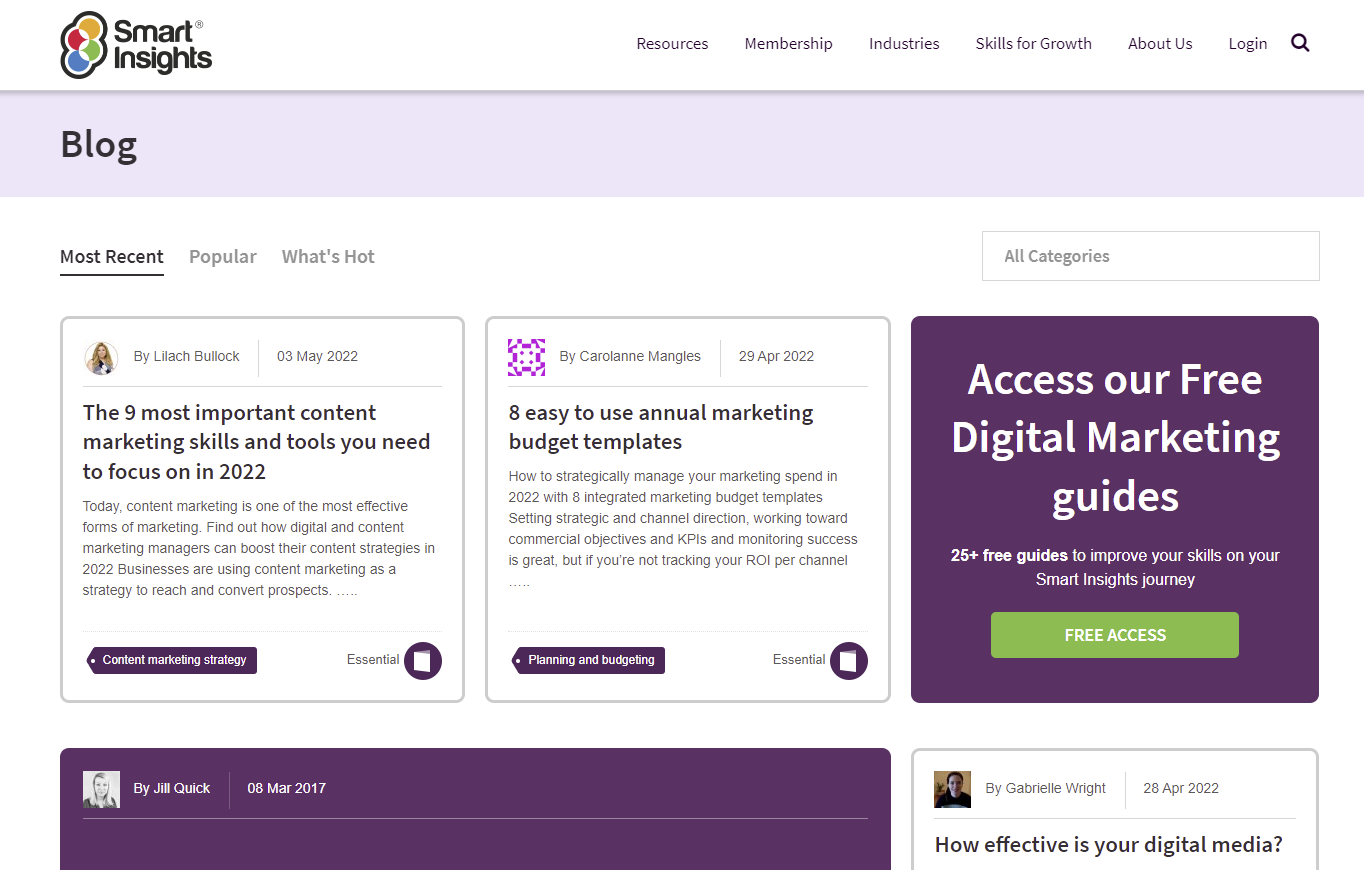Viewport: 1364px width, 870px height.
Task: Click the 03 May 2022 date
Action: pyautogui.click(x=317, y=357)
